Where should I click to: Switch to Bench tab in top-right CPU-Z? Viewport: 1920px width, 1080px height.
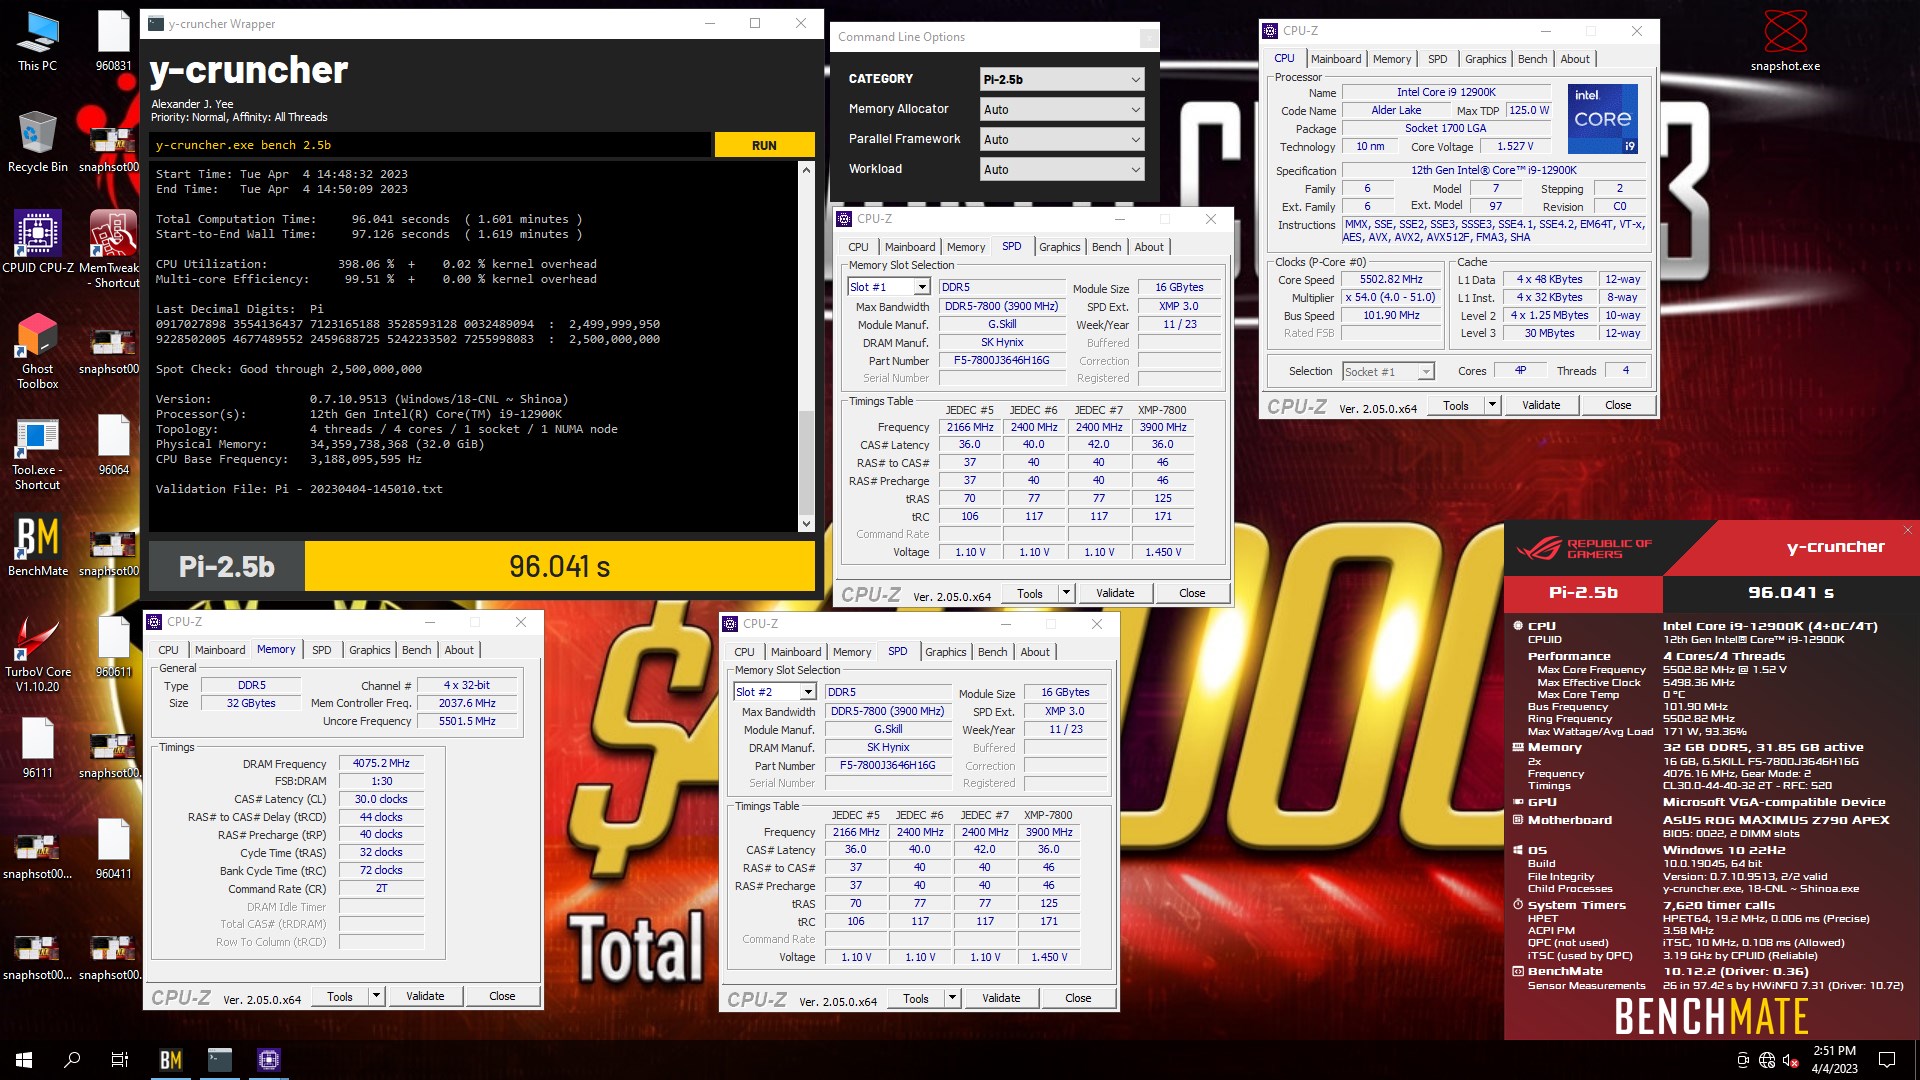(x=1532, y=59)
